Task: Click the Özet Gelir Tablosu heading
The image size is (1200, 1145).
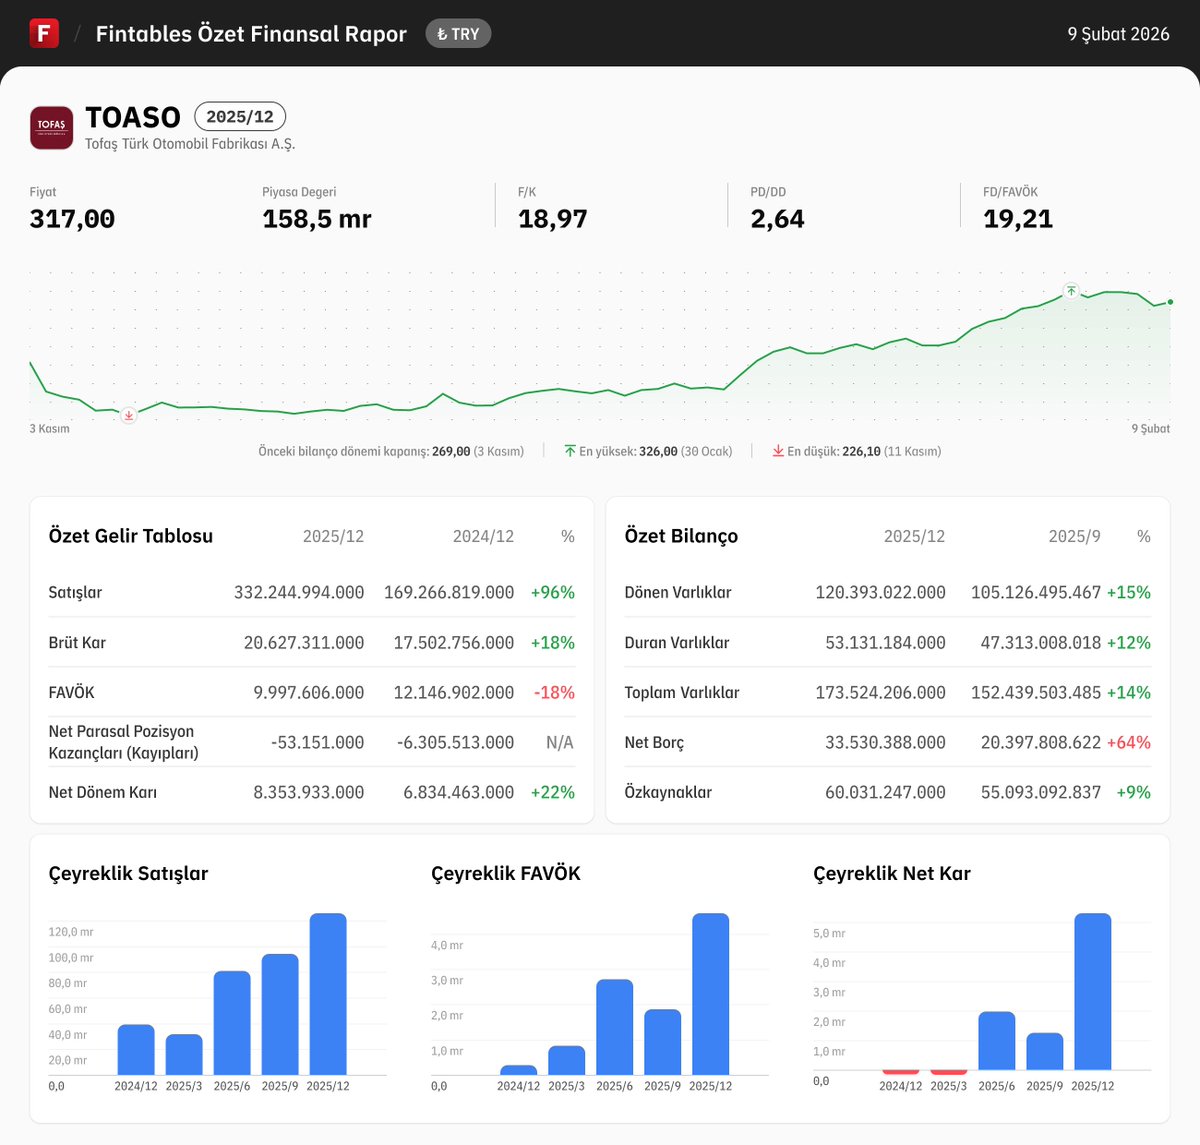Action: 130,536
